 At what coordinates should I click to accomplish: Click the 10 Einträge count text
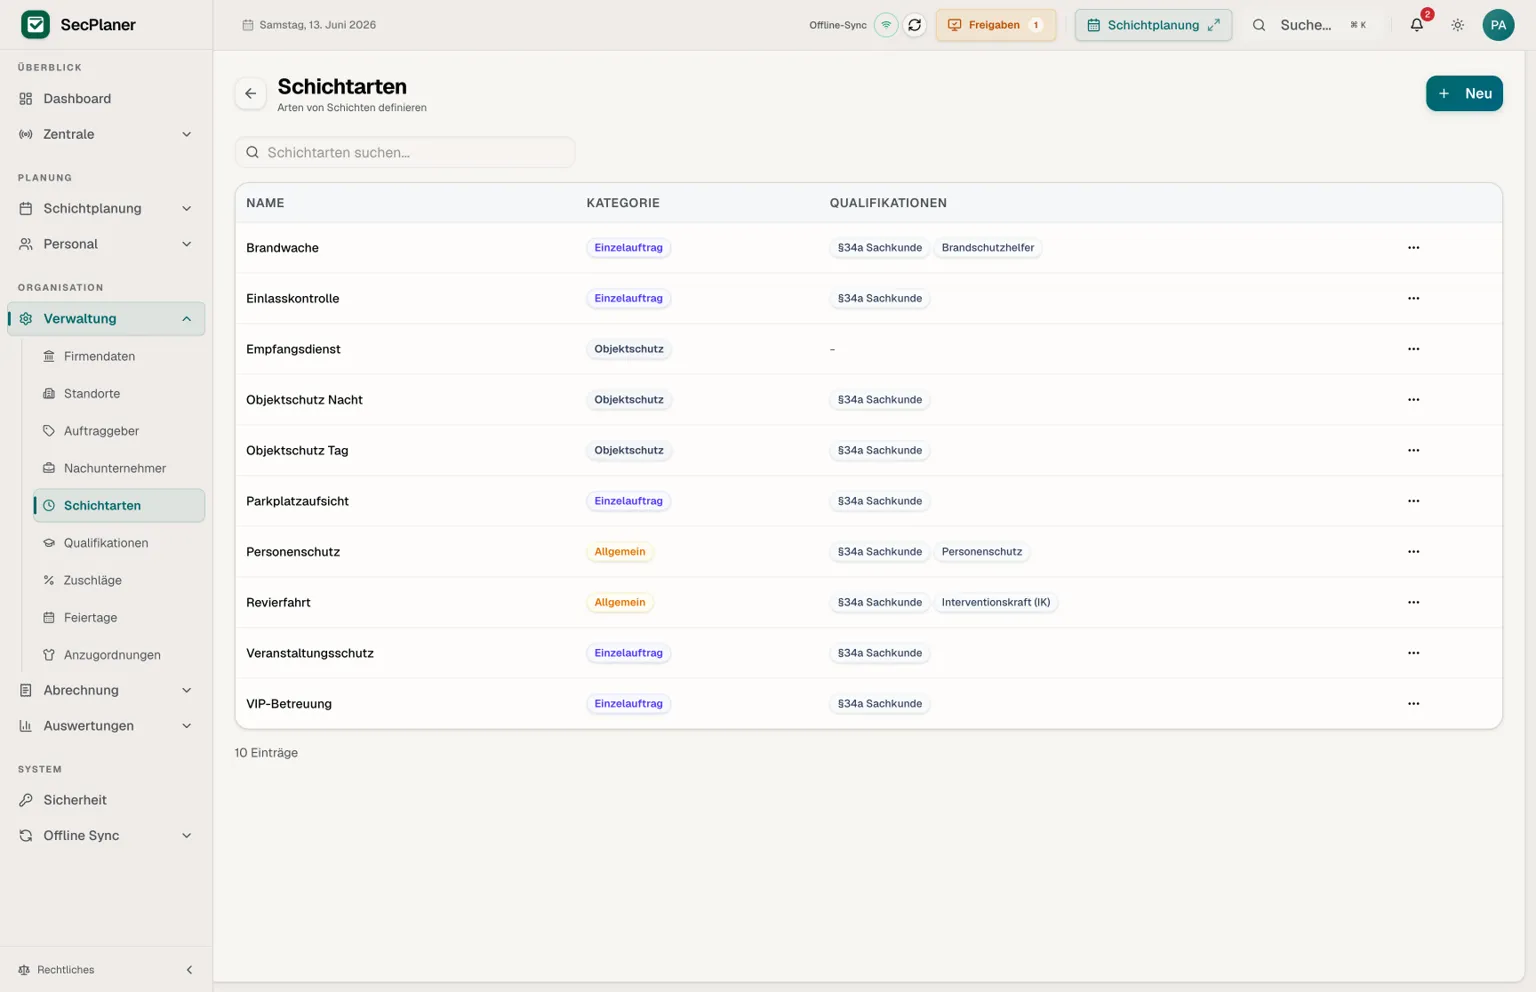click(266, 753)
